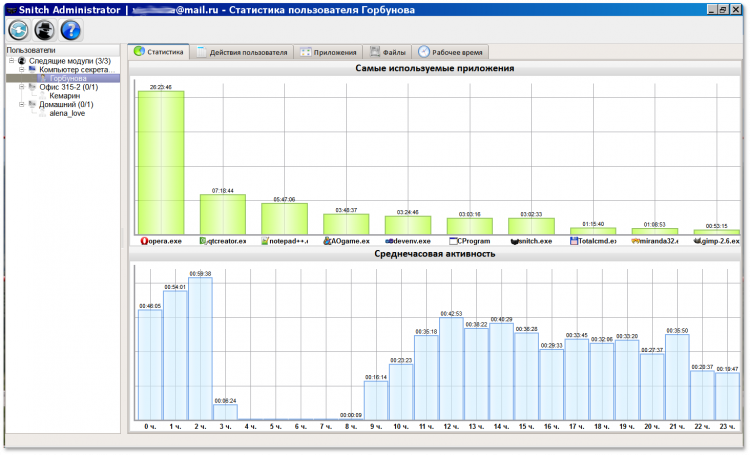Click the Refresh toolbar button
This screenshot has width=750, height=455.
pos(19,30)
